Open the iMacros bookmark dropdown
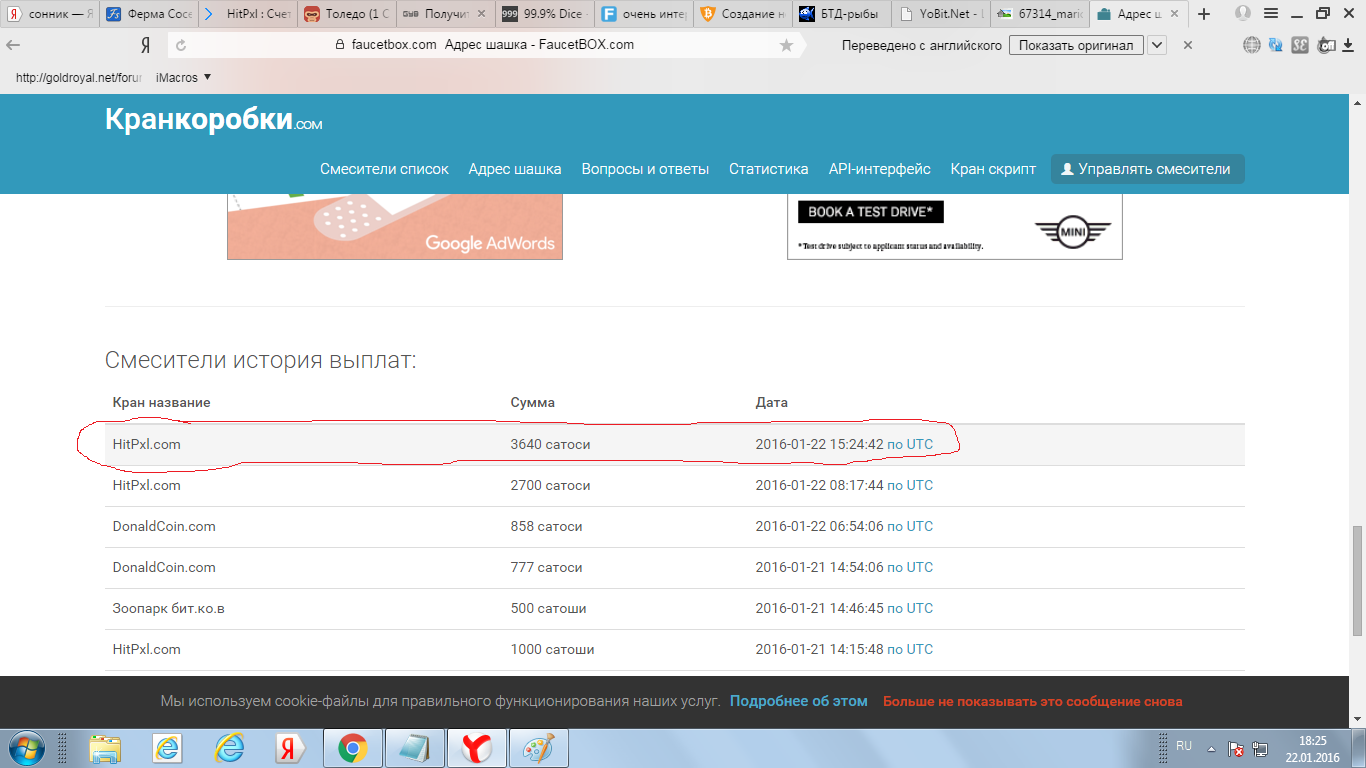This screenshot has height=768, width=1366. tap(184, 77)
